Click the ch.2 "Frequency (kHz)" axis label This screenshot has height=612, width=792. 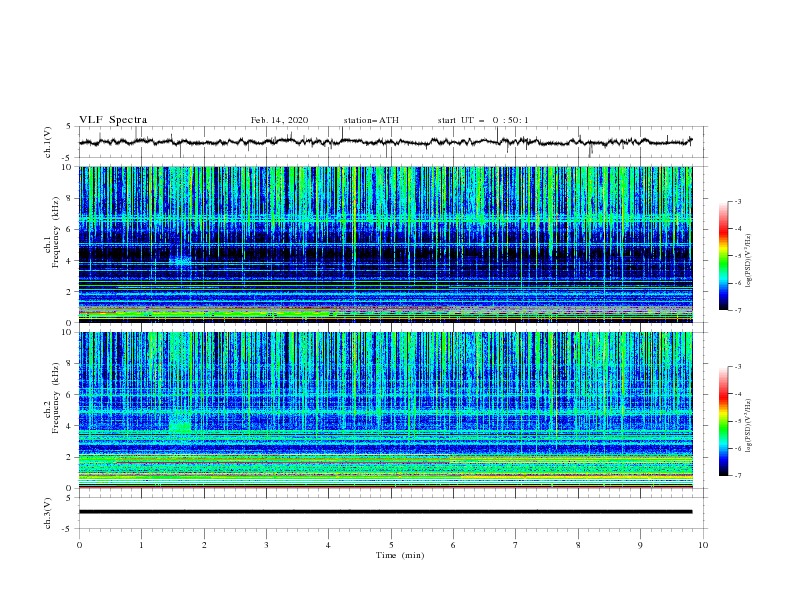55,398
